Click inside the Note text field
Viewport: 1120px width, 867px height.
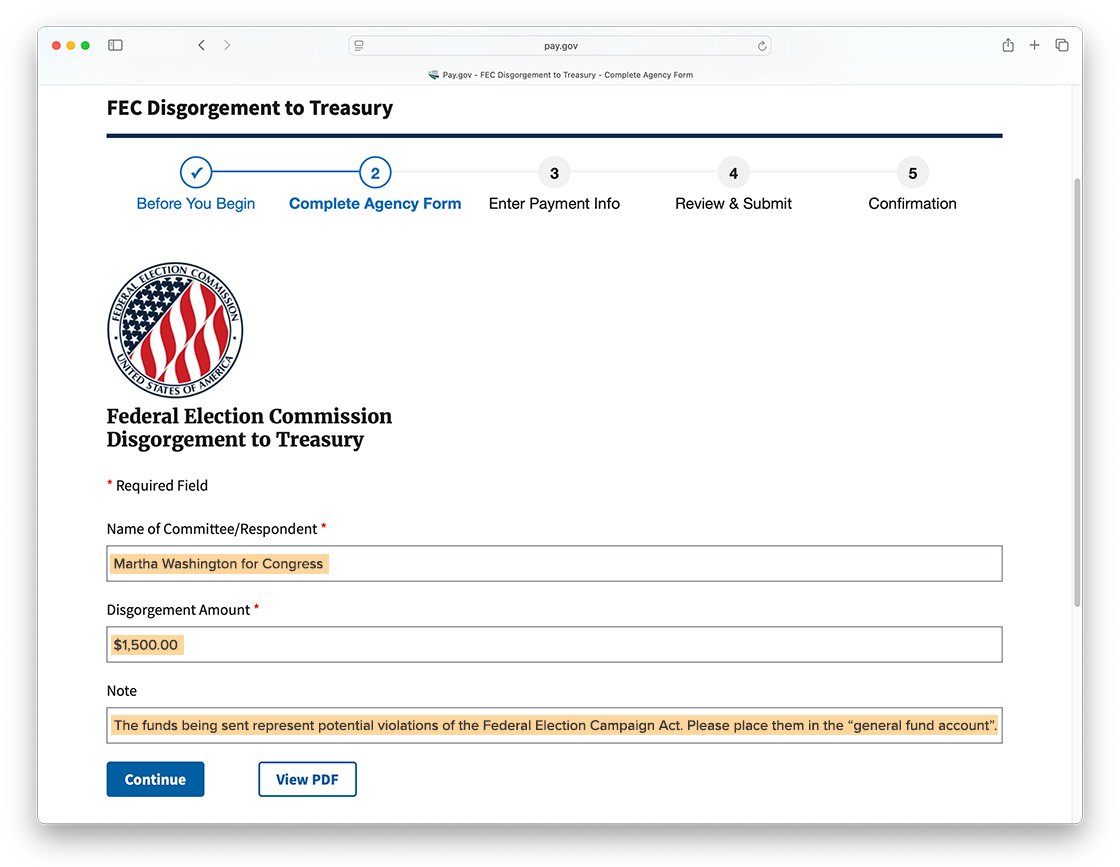(554, 725)
